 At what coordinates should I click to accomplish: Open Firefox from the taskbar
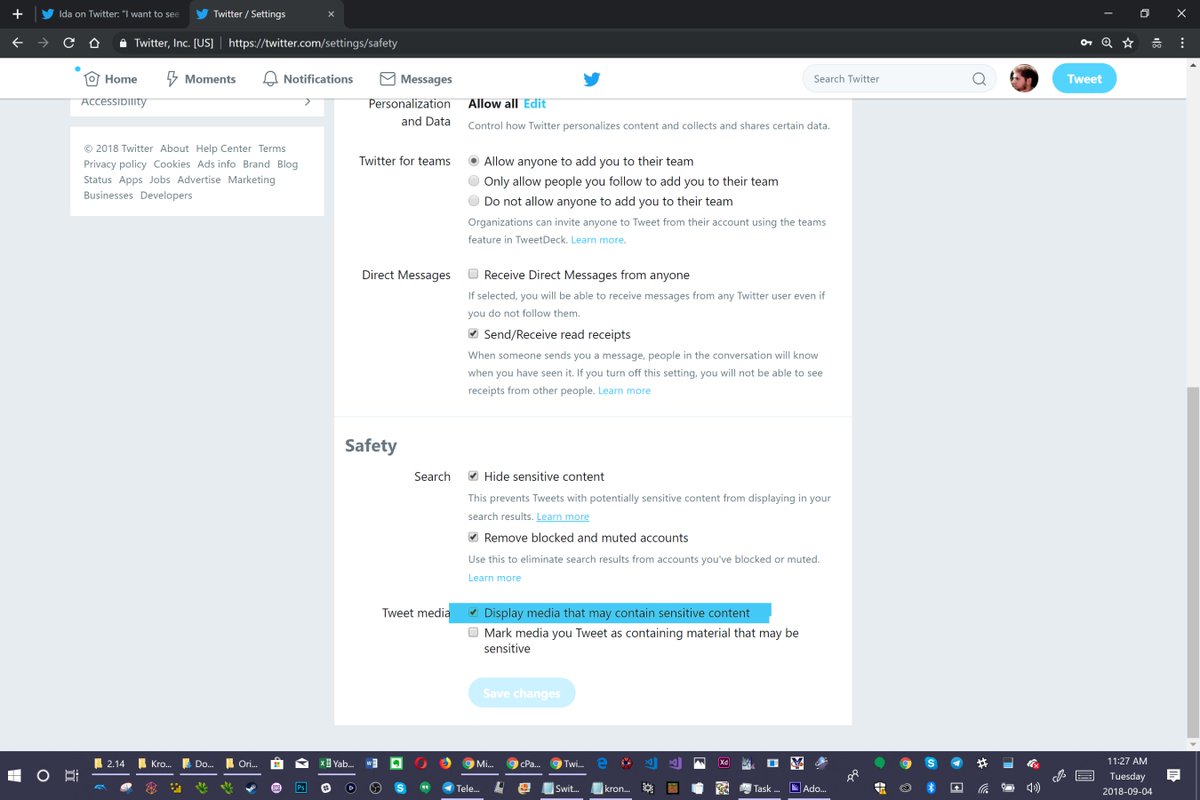coord(445,763)
